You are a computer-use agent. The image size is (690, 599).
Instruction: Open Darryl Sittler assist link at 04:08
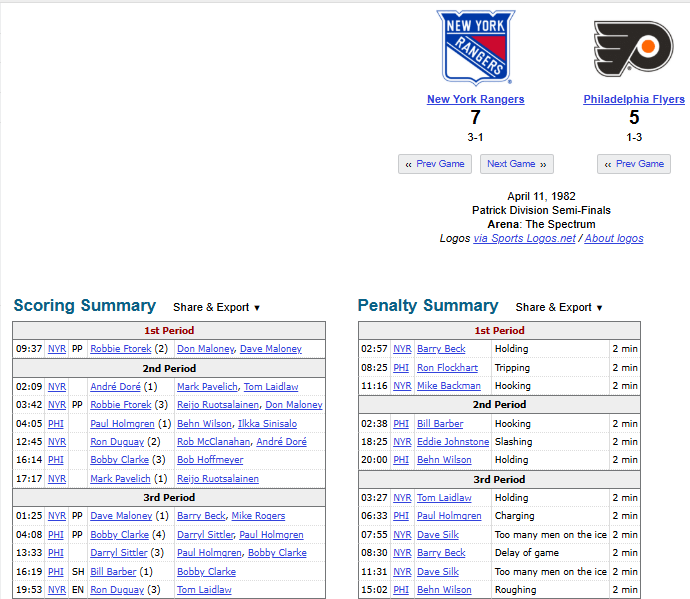click(x=206, y=535)
